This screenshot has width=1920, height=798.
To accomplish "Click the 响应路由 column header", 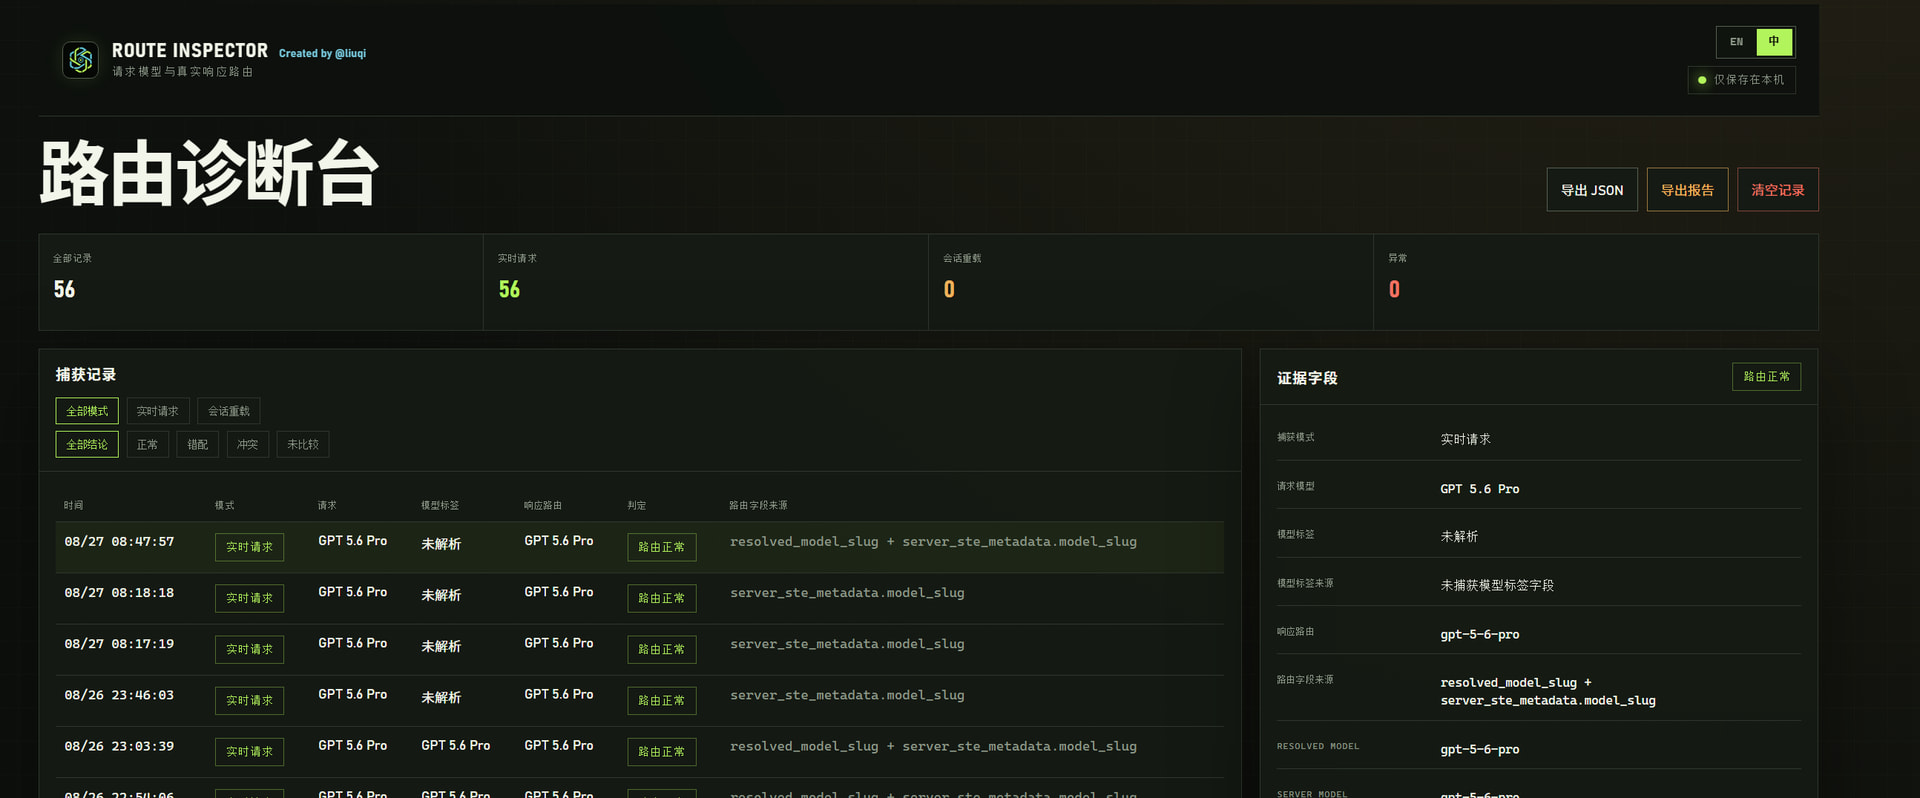I will (x=543, y=506).
